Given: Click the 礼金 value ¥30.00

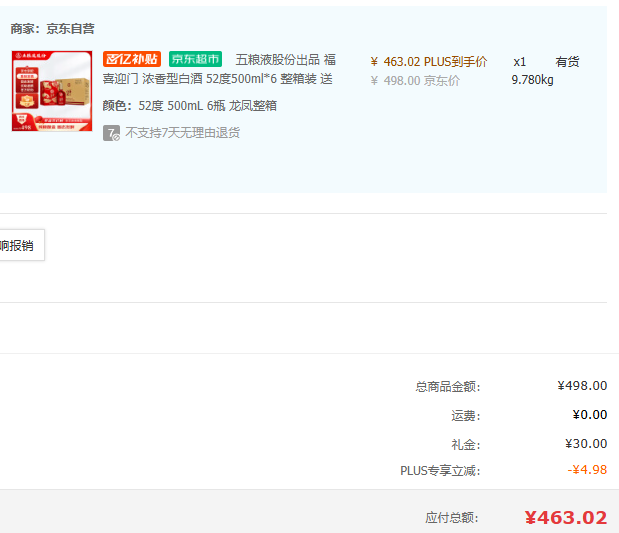Looking at the screenshot, I should (586, 444).
